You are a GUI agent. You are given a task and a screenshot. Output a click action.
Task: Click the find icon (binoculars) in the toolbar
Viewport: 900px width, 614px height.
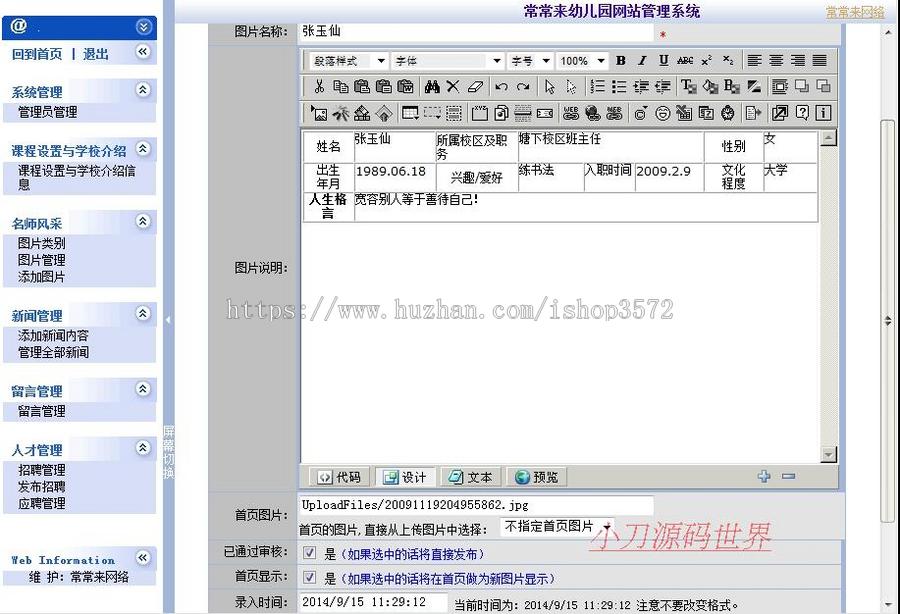point(432,86)
